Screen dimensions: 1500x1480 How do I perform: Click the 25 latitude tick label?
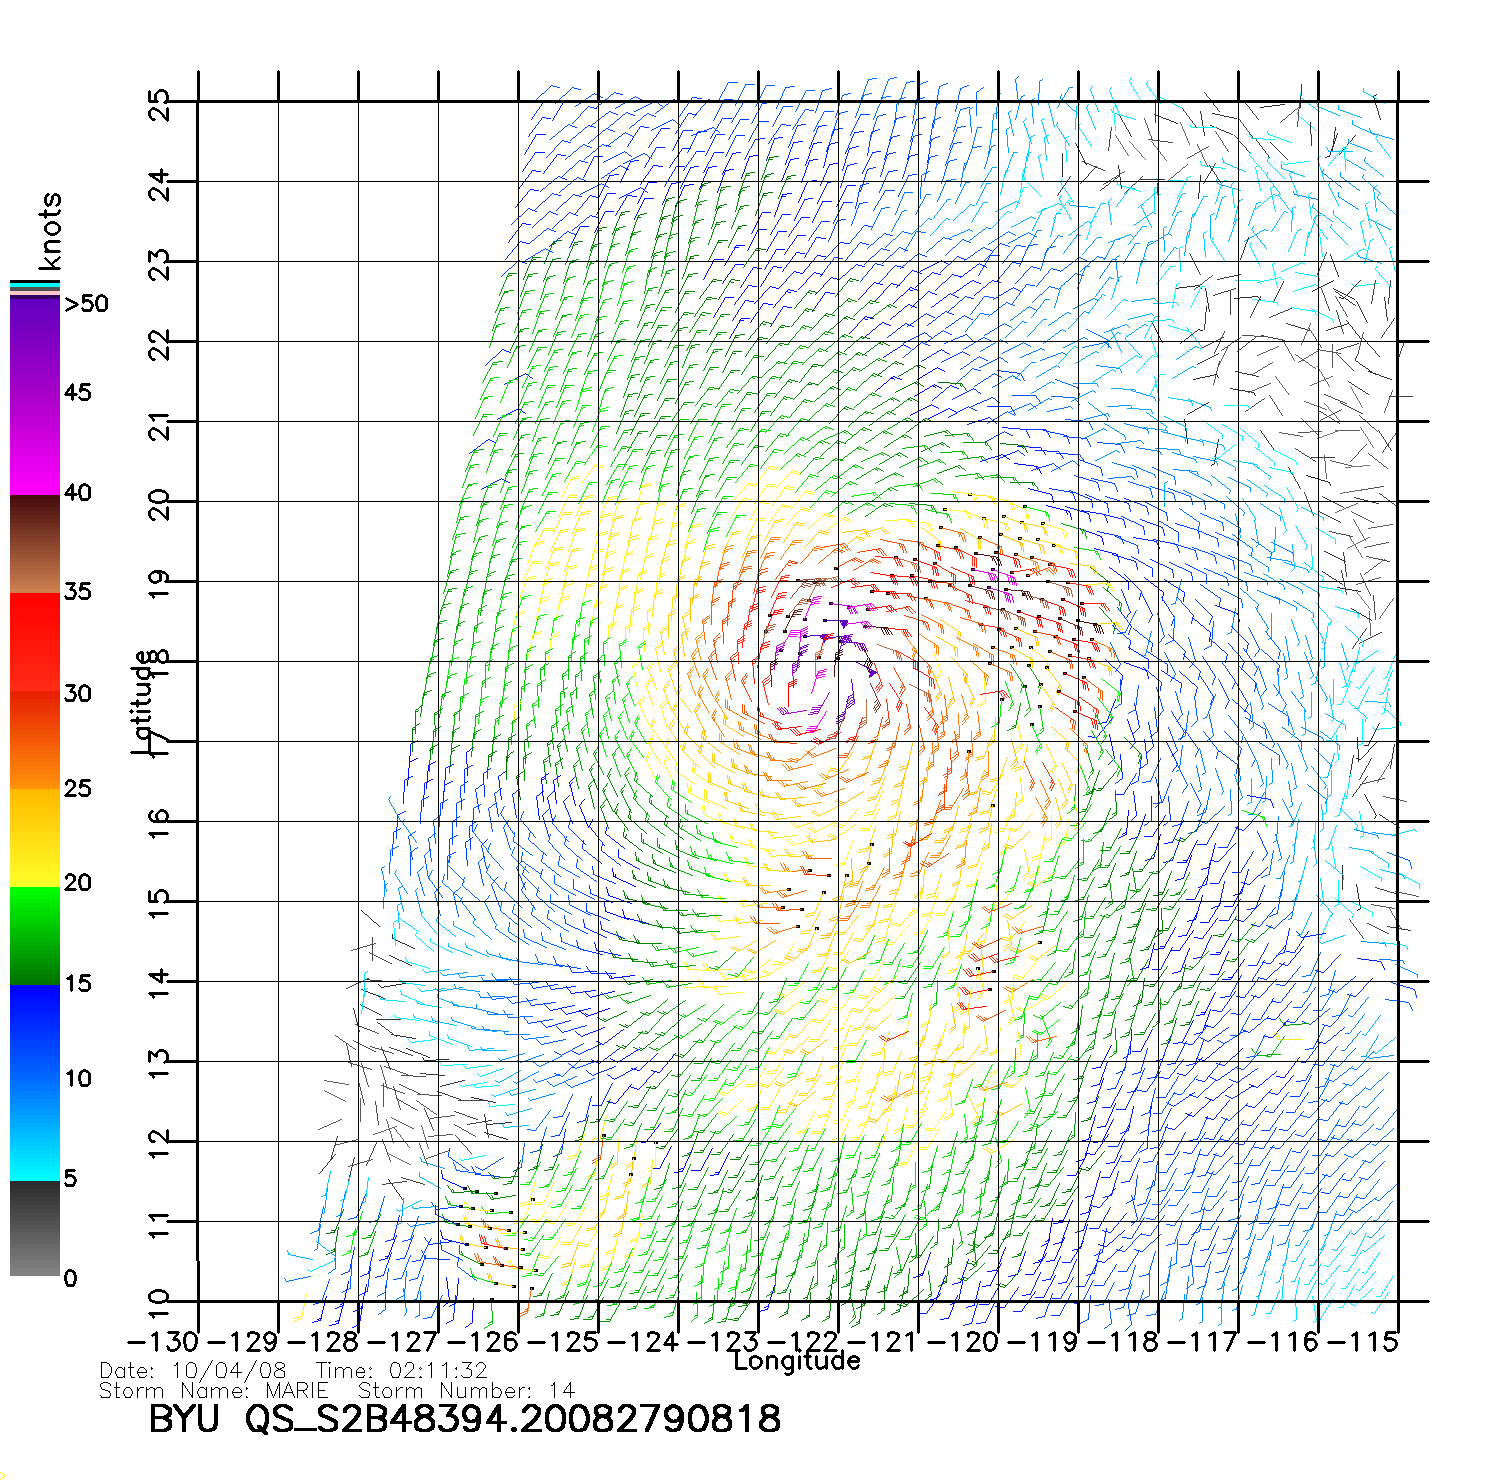159,104
